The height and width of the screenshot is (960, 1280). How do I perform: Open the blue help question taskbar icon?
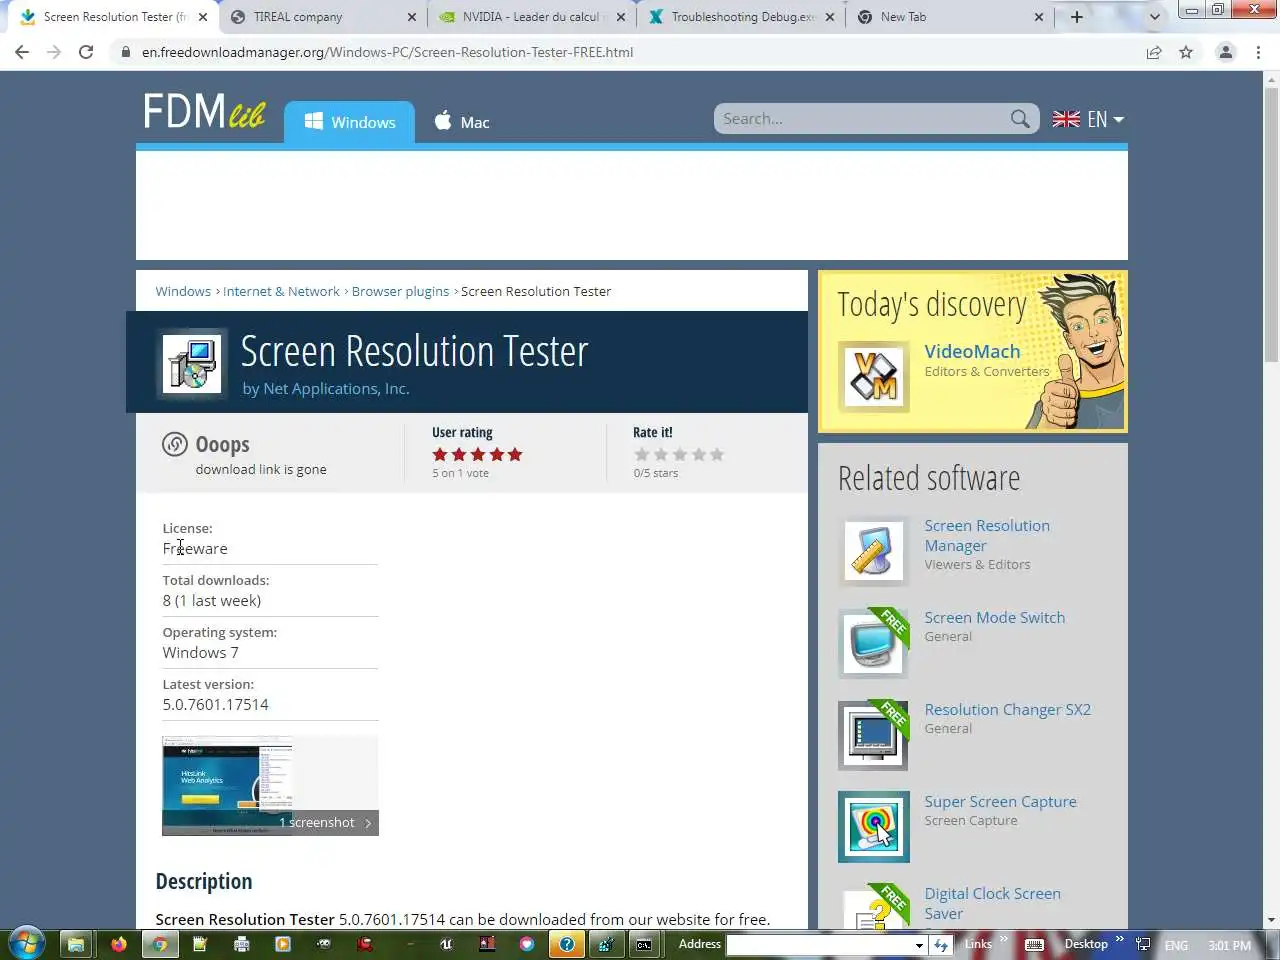(567, 943)
